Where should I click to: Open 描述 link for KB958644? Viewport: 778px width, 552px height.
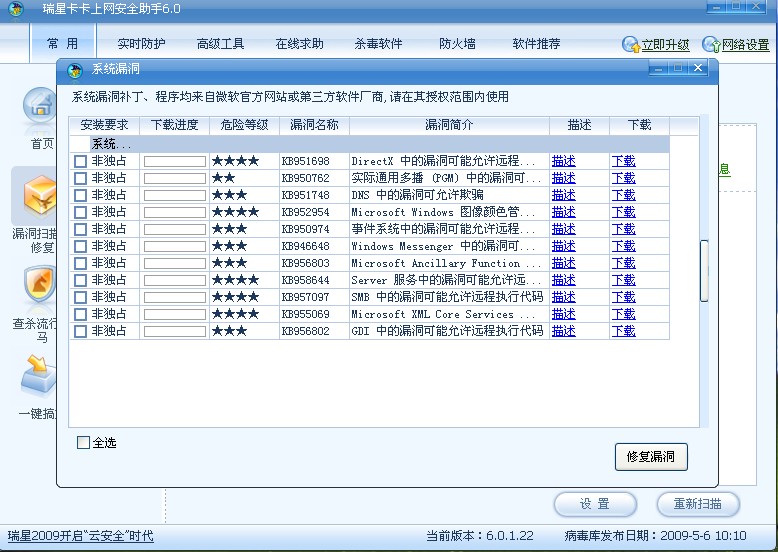(564, 280)
